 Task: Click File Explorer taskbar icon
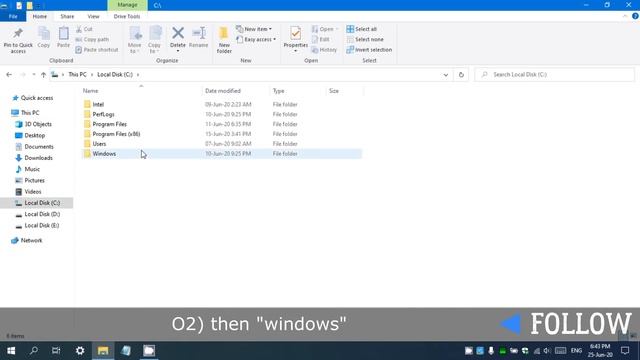(x=103, y=351)
